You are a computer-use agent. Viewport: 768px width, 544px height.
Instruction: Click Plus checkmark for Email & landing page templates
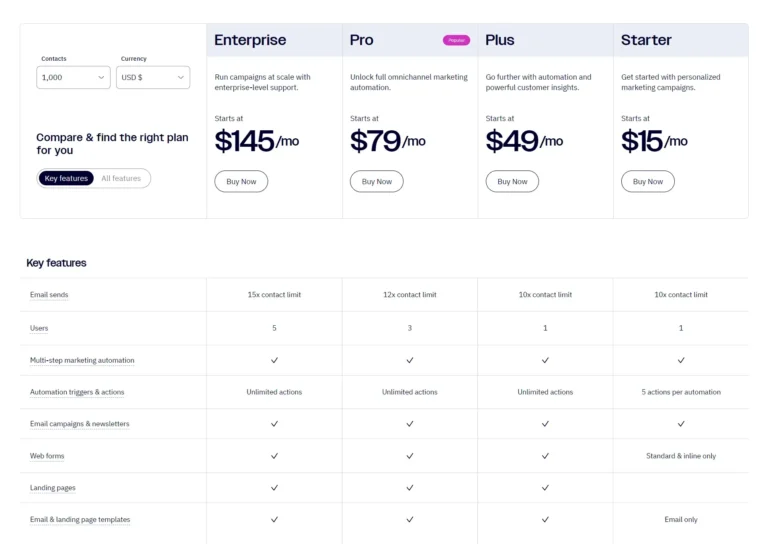545,520
